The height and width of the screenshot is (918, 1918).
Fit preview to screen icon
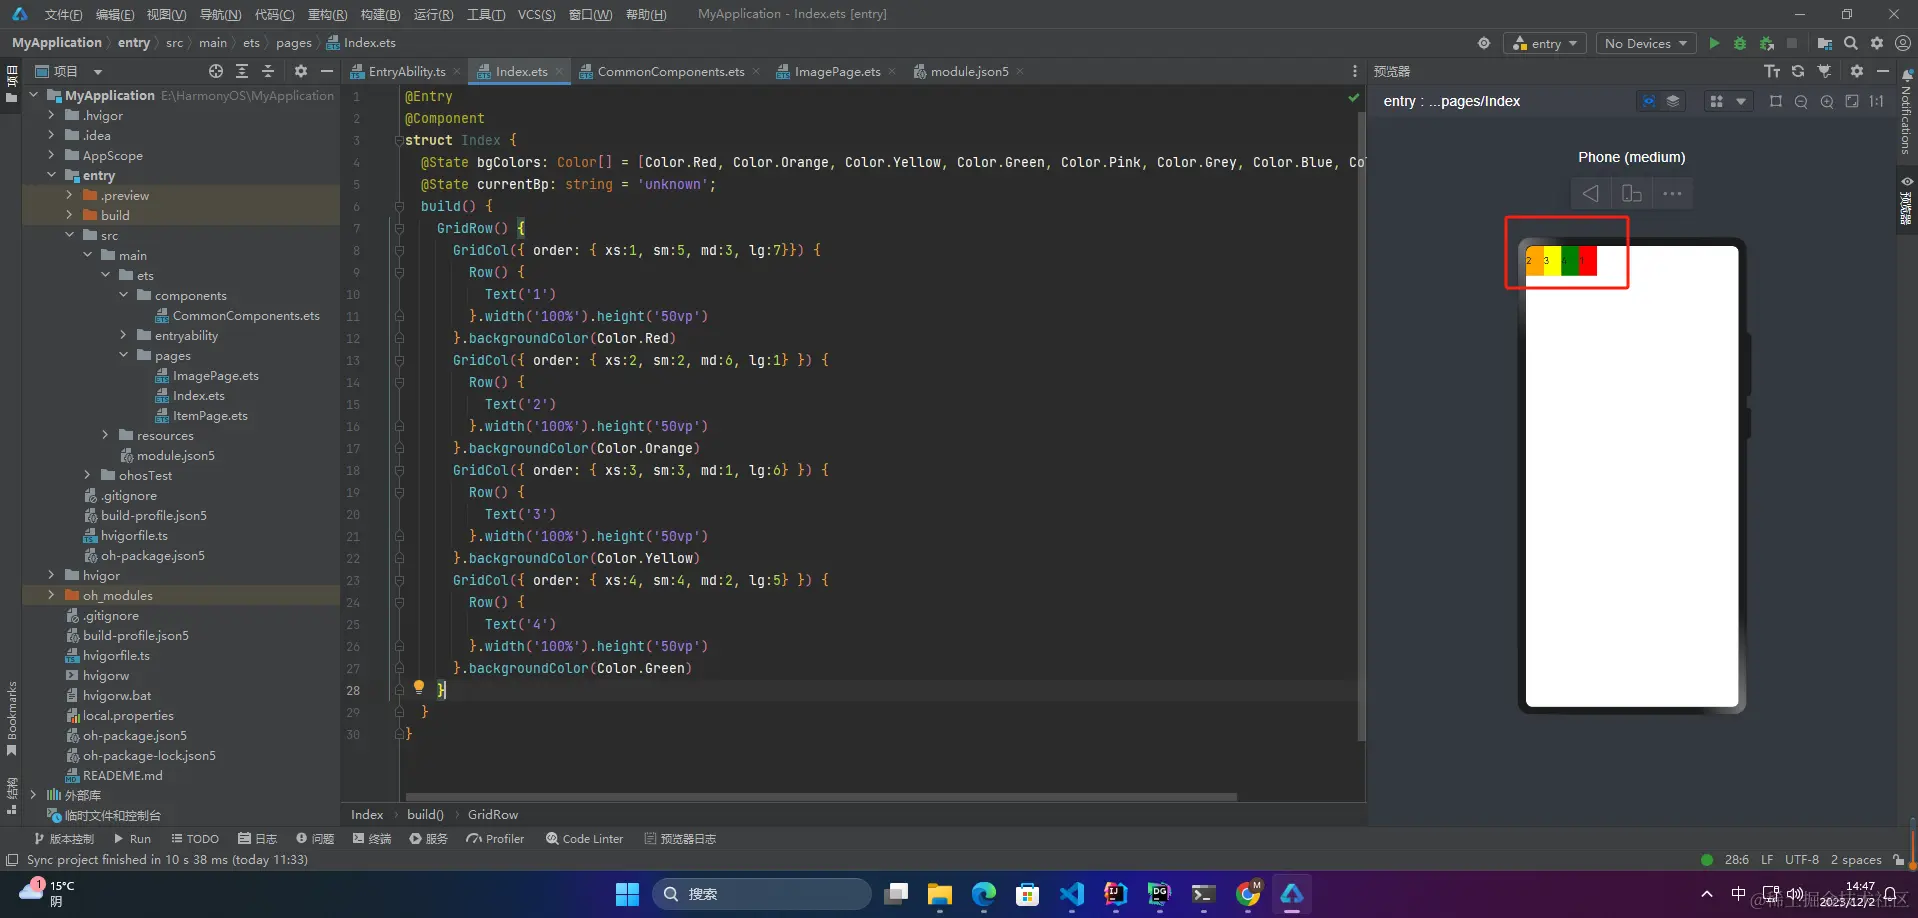pos(1852,101)
